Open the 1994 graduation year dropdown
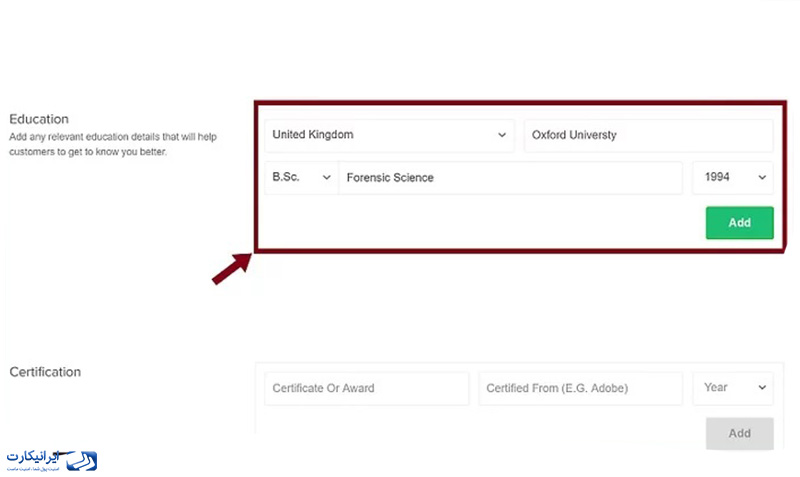The image size is (800, 477). [x=733, y=178]
